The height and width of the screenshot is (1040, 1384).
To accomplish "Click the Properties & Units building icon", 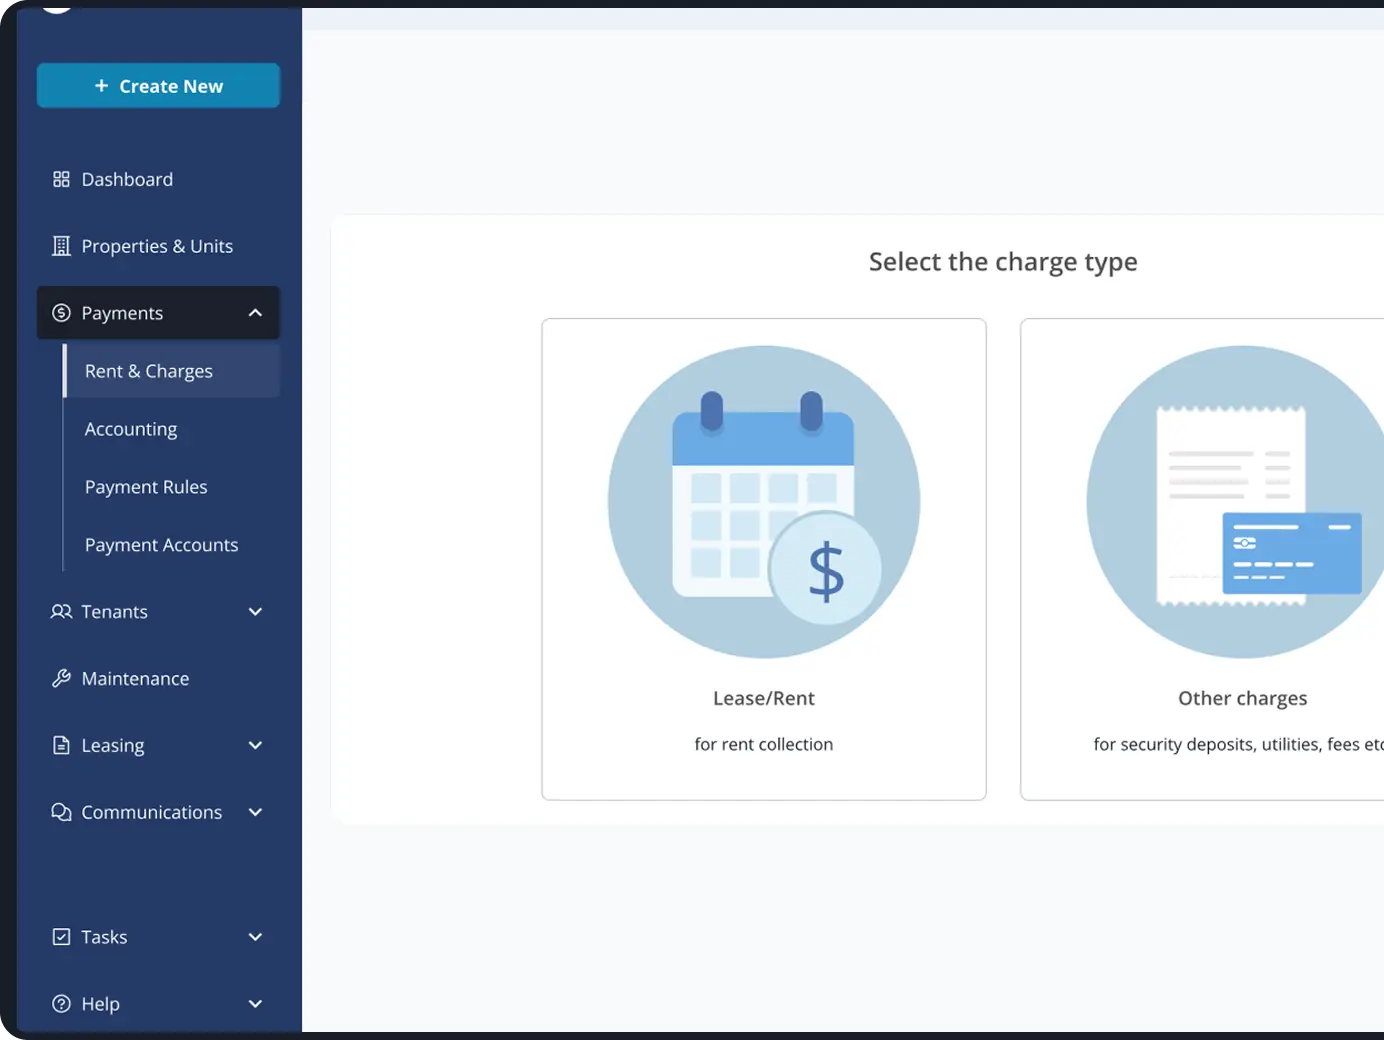I will point(61,246).
